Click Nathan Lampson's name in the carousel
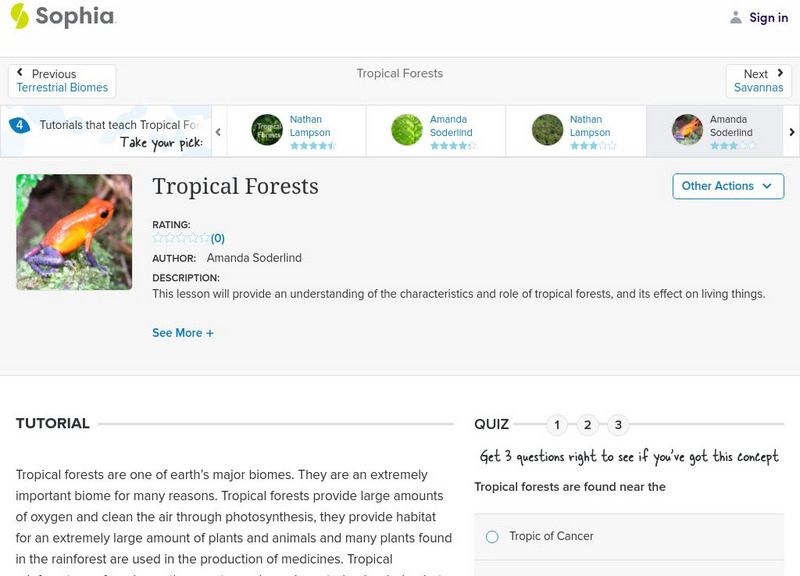This screenshot has height=576, width=800. [x=311, y=125]
